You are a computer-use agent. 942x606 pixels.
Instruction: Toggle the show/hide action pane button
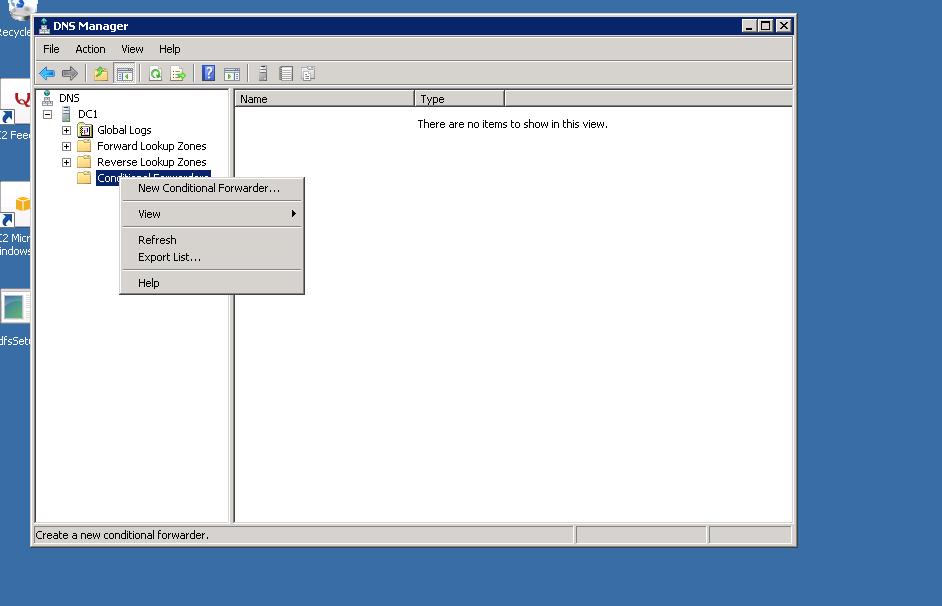[x=232, y=74]
